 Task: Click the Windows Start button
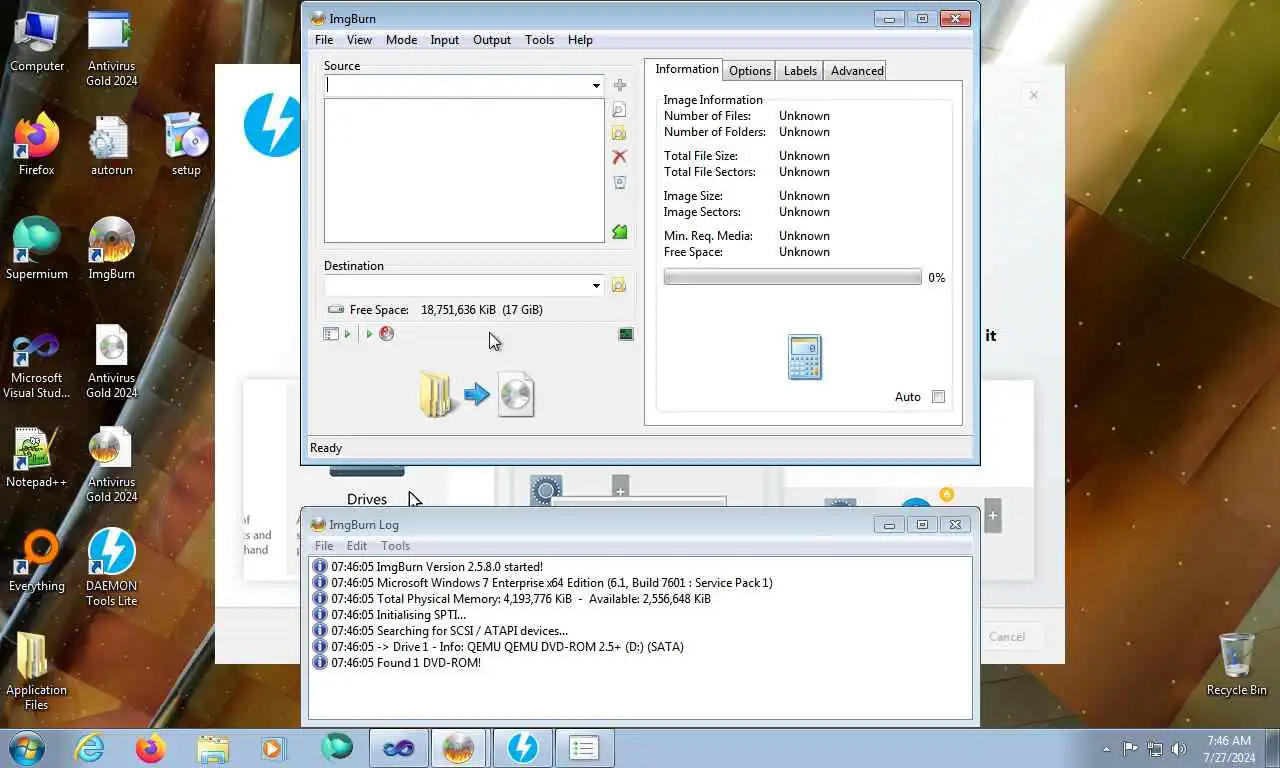(27, 748)
